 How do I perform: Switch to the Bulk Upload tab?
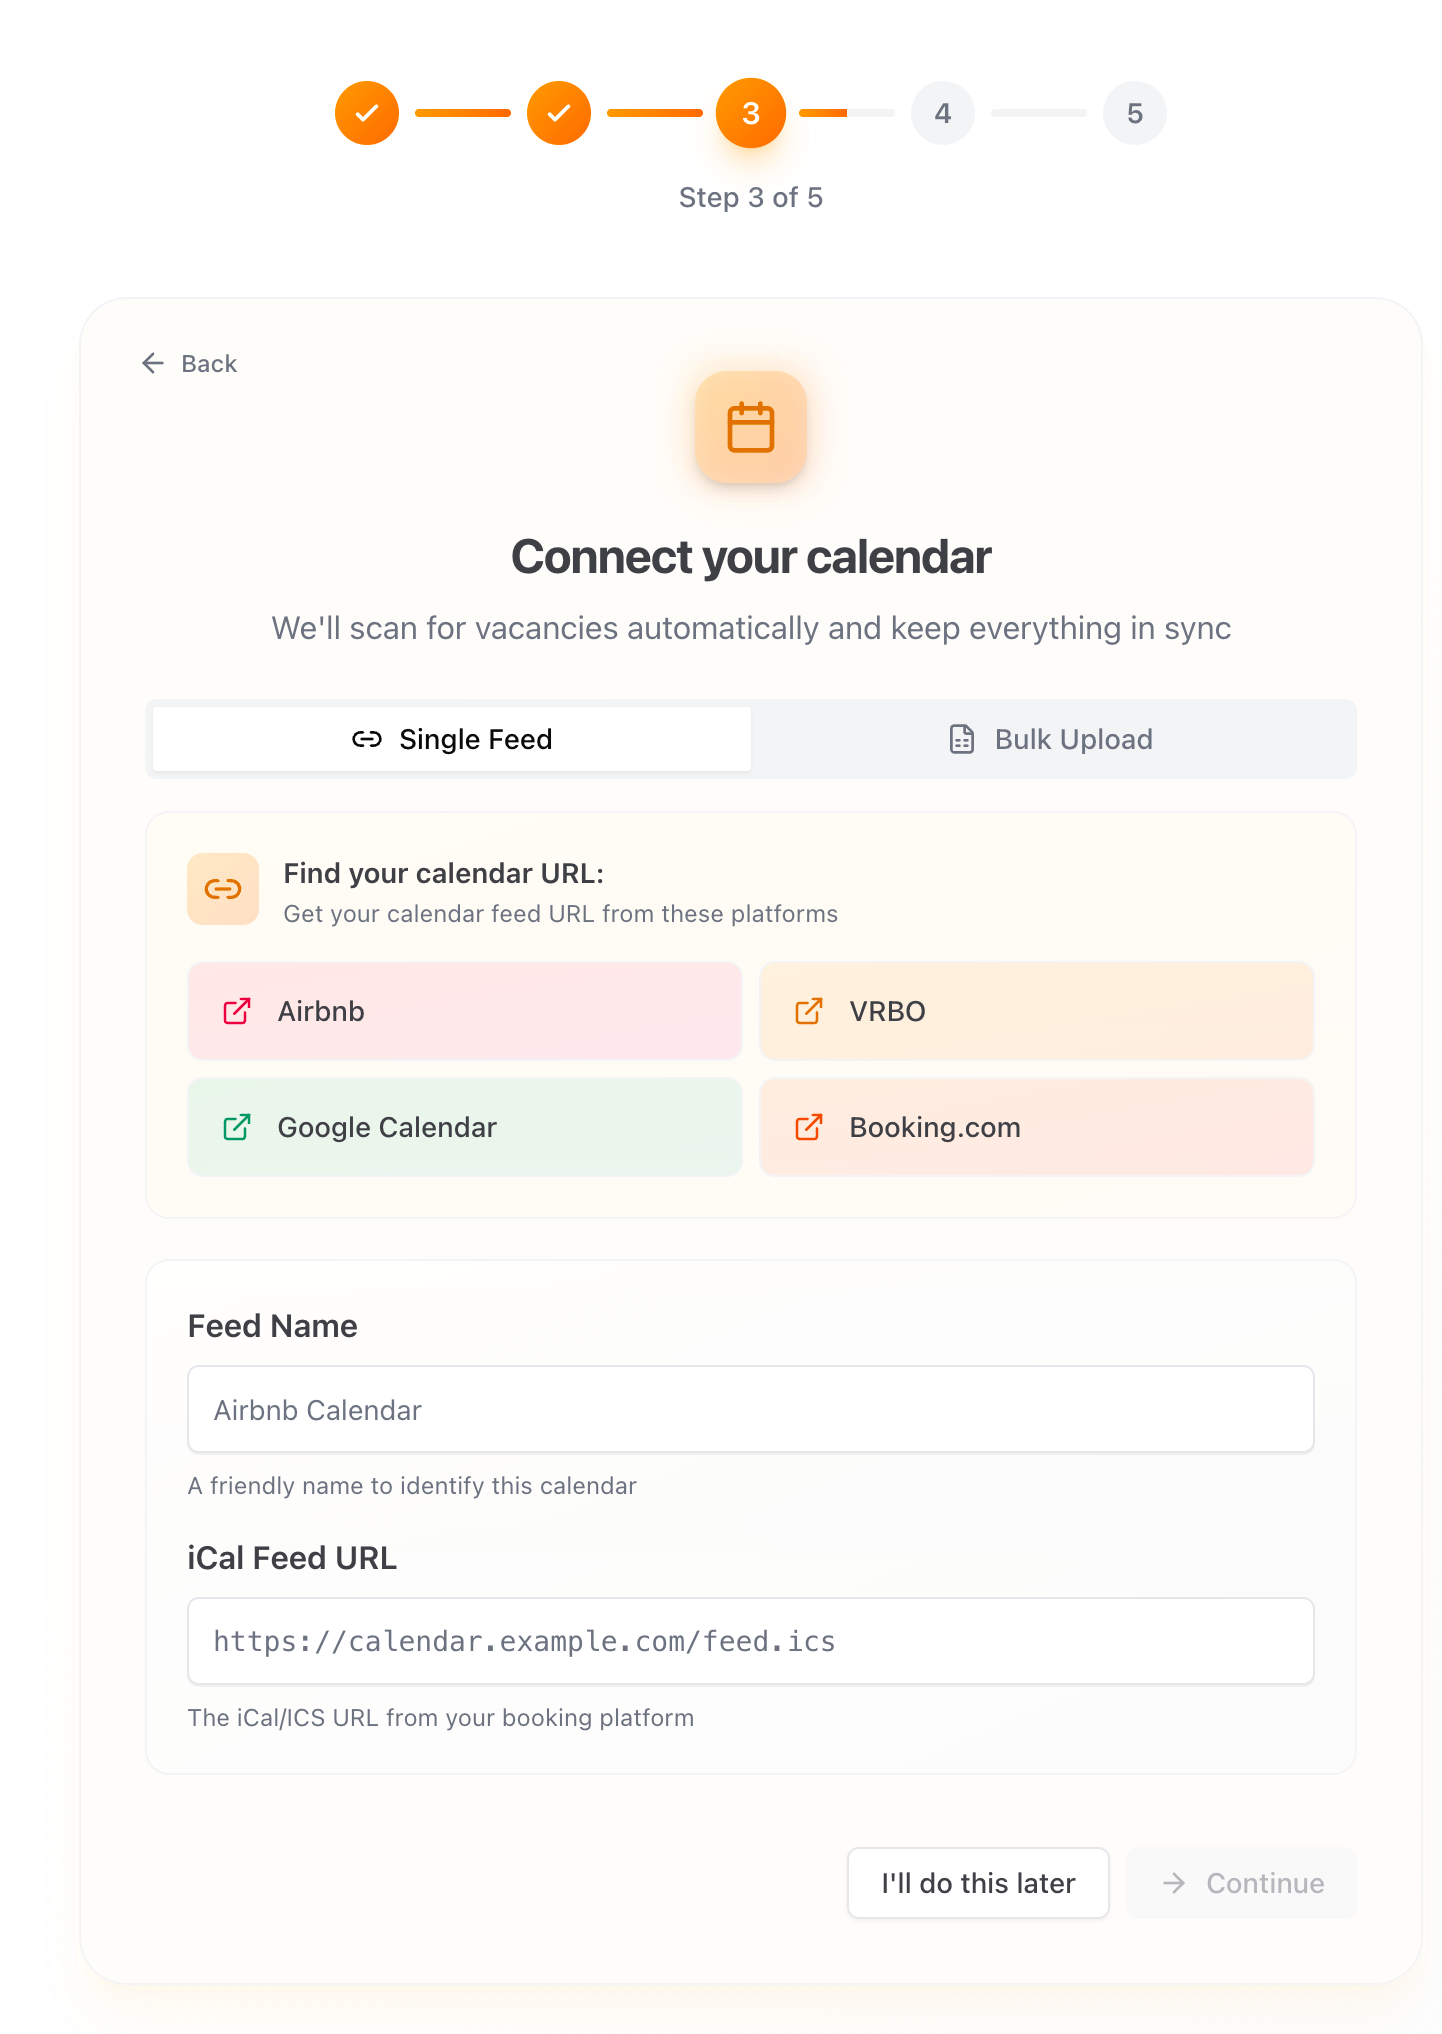[x=1054, y=739]
